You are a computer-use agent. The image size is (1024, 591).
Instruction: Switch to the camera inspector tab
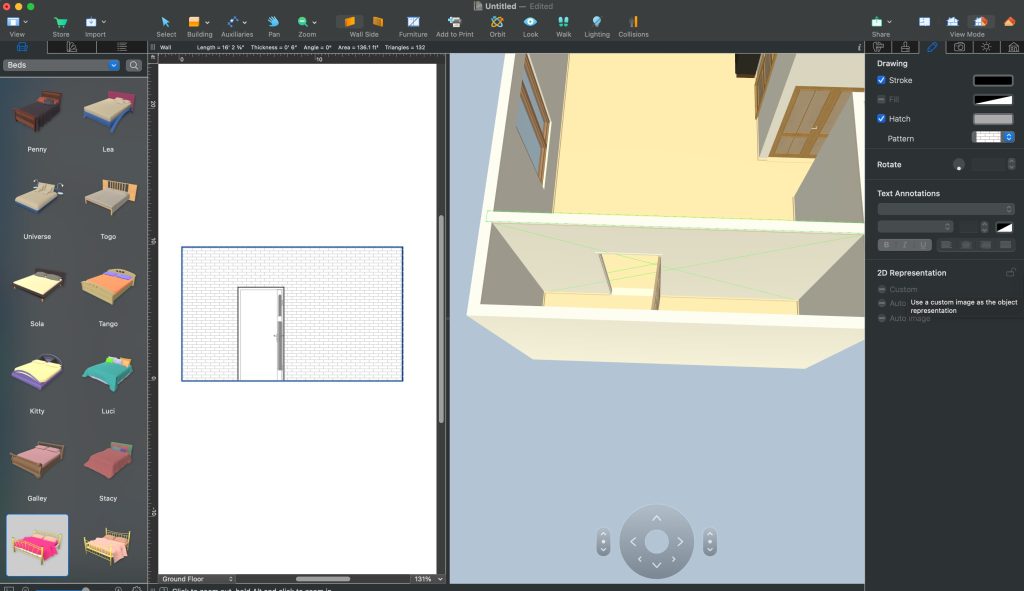click(x=958, y=46)
